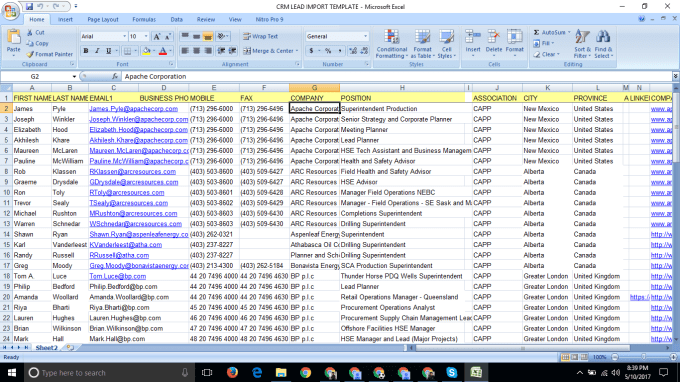The image size is (680, 382).
Task: Click the Office Button orb
Action: pos(10,10)
